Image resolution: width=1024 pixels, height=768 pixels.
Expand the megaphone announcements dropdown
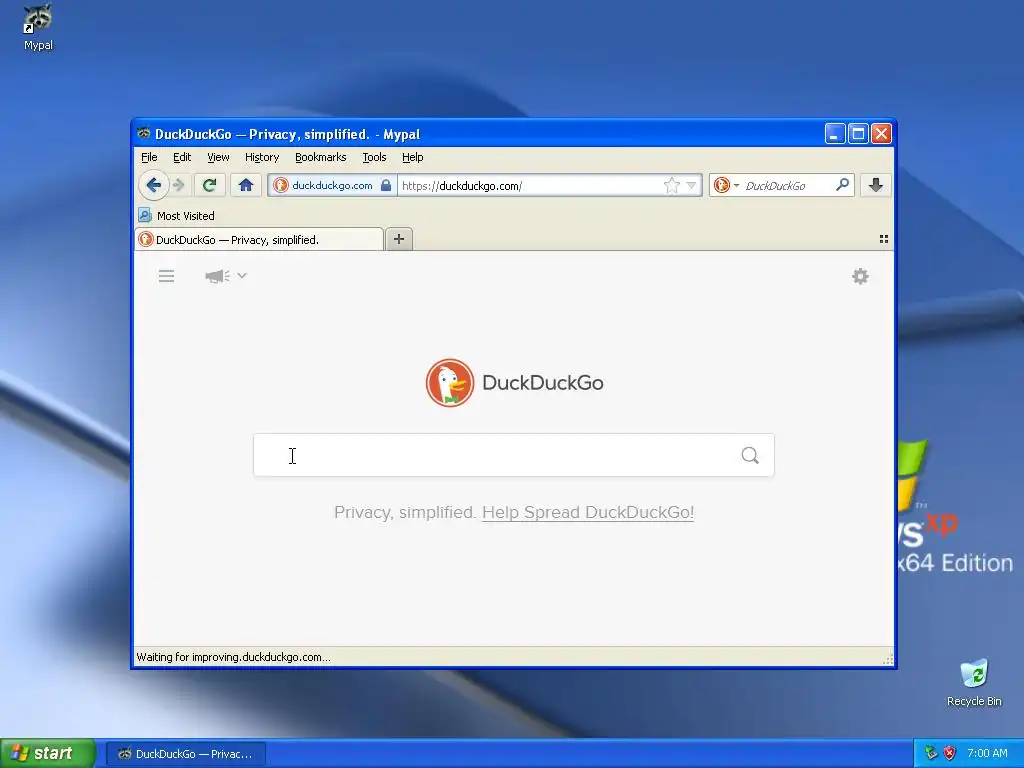pyautogui.click(x=225, y=276)
